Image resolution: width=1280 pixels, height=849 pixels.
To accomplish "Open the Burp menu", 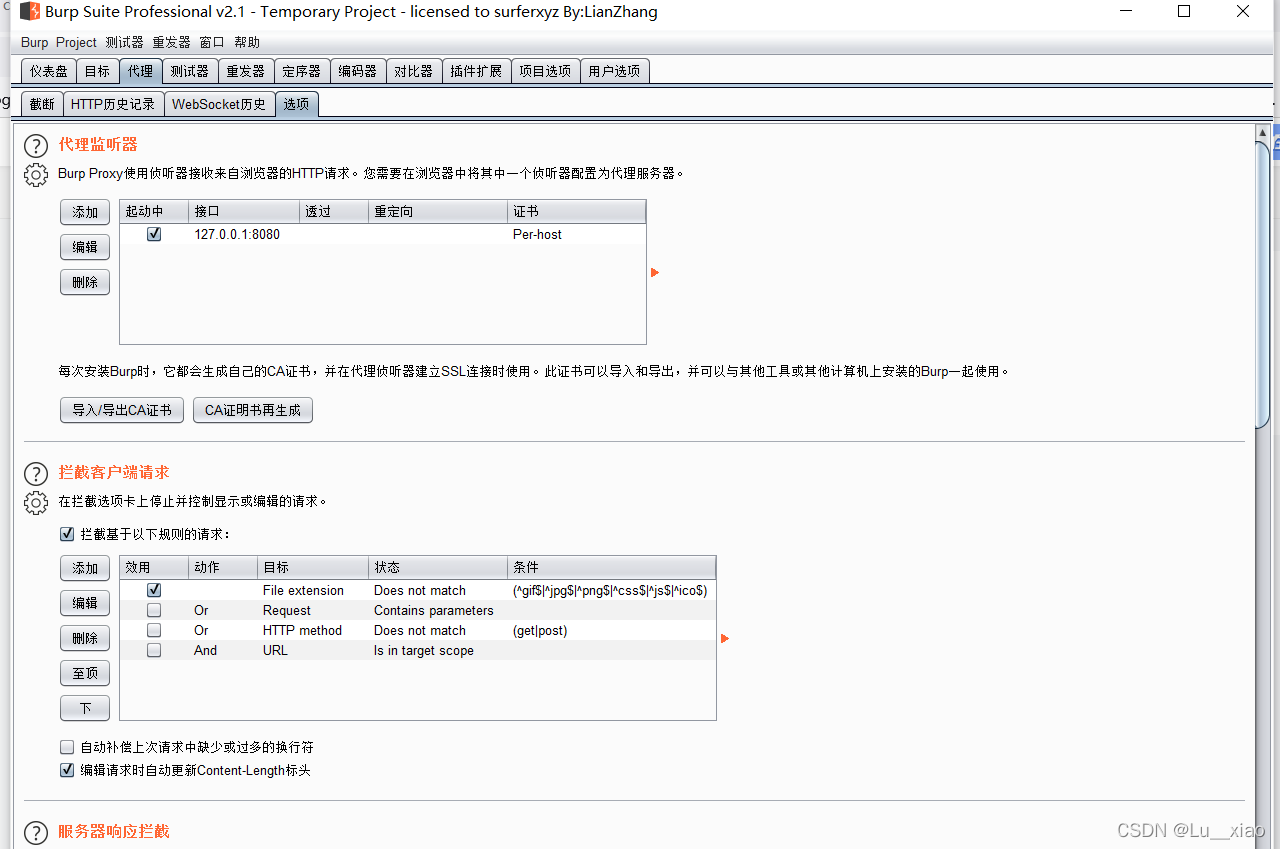I will click(x=34, y=42).
